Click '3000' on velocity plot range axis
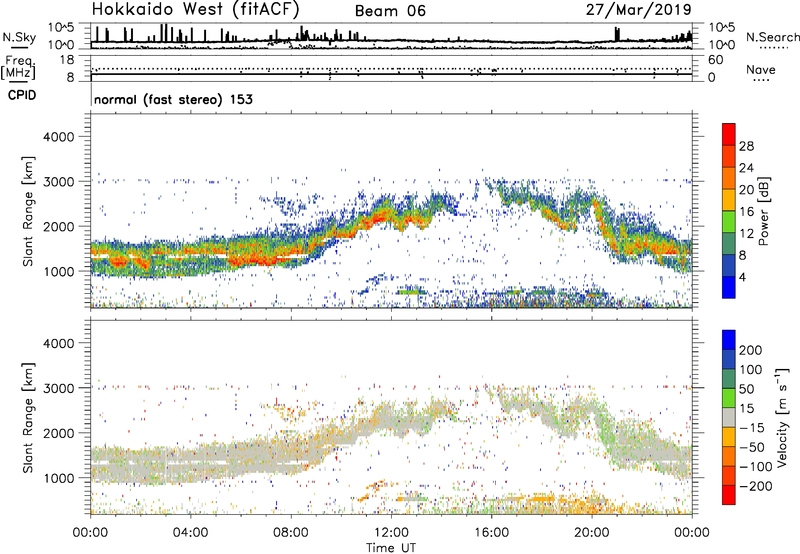The image size is (800, 554). [59, 388]
